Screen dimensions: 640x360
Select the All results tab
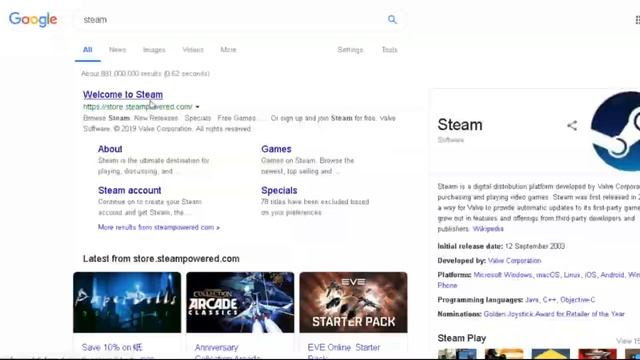pos(87,50)
